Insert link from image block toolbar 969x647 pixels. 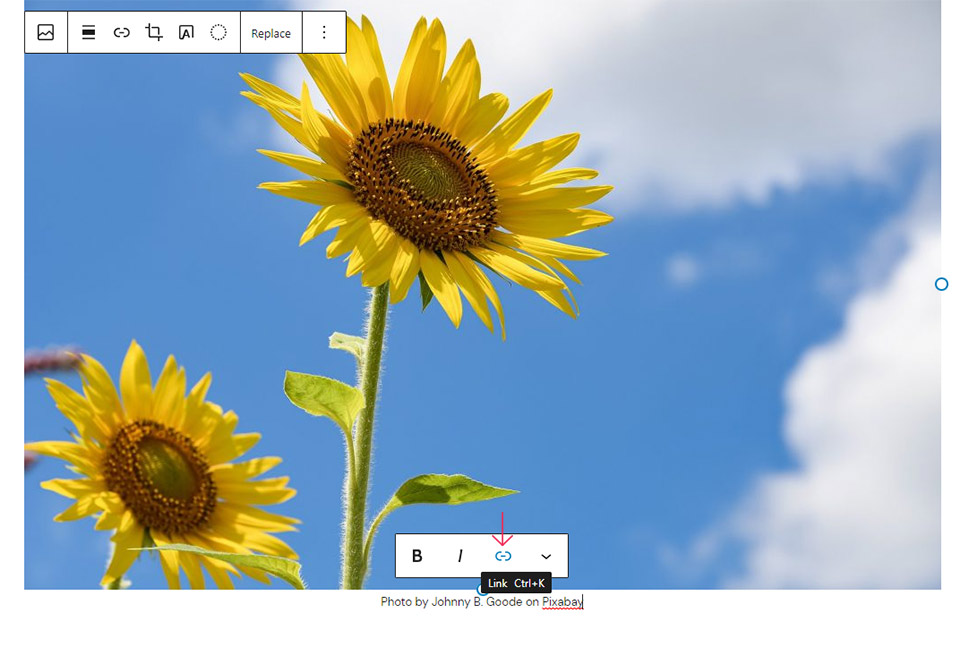click(121, 32)
